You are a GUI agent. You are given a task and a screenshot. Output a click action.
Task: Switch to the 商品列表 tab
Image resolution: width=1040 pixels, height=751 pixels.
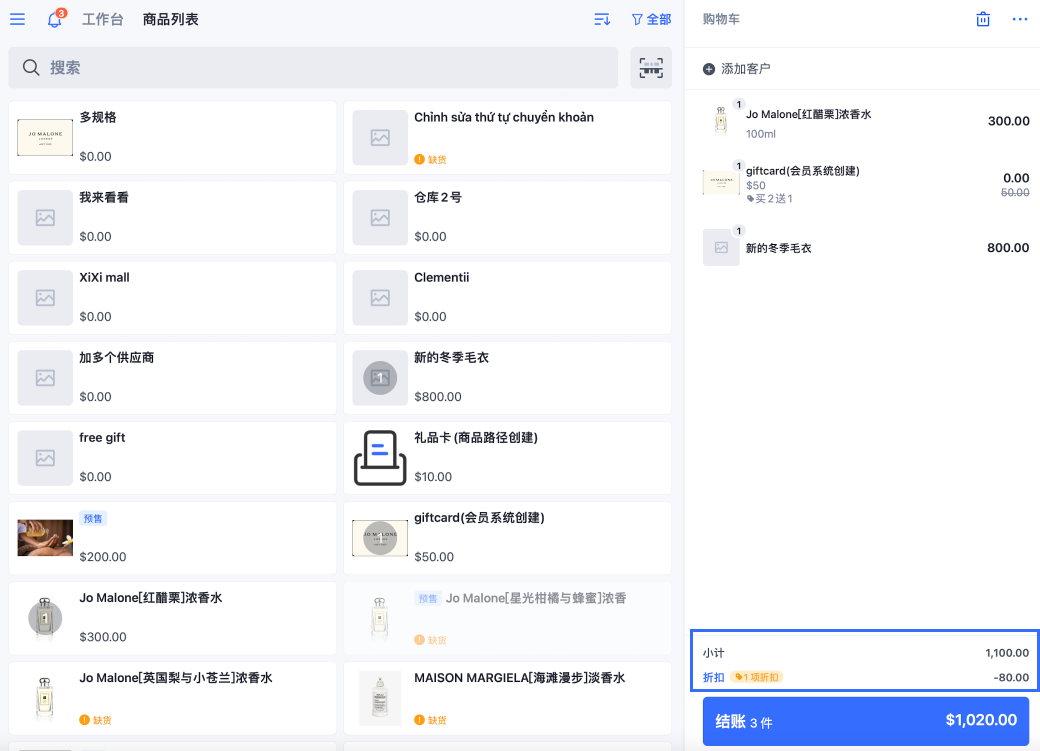click(170, 19)
